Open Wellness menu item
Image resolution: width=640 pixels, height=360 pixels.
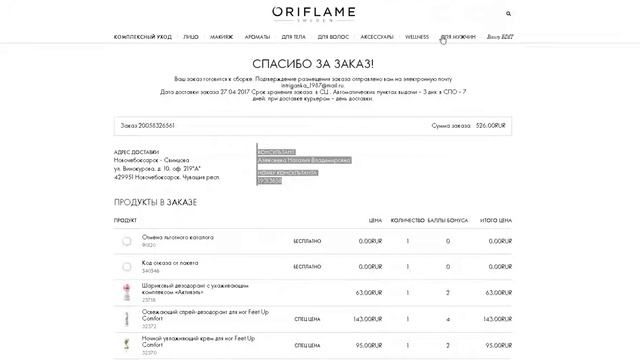[417, 37]
